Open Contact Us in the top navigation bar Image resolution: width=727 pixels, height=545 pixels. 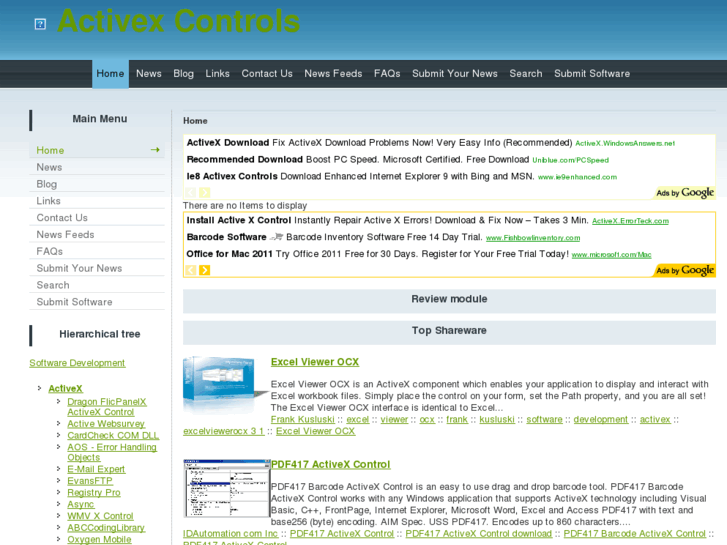point(267,74)
